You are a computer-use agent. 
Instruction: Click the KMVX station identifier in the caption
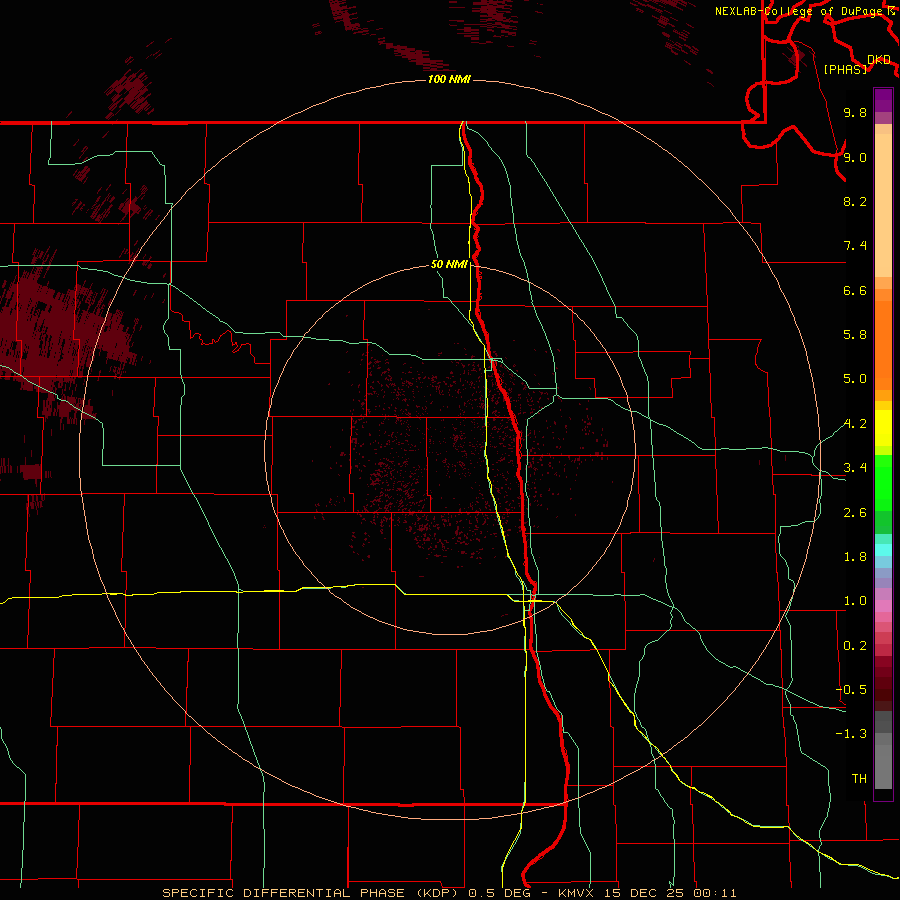575,893
